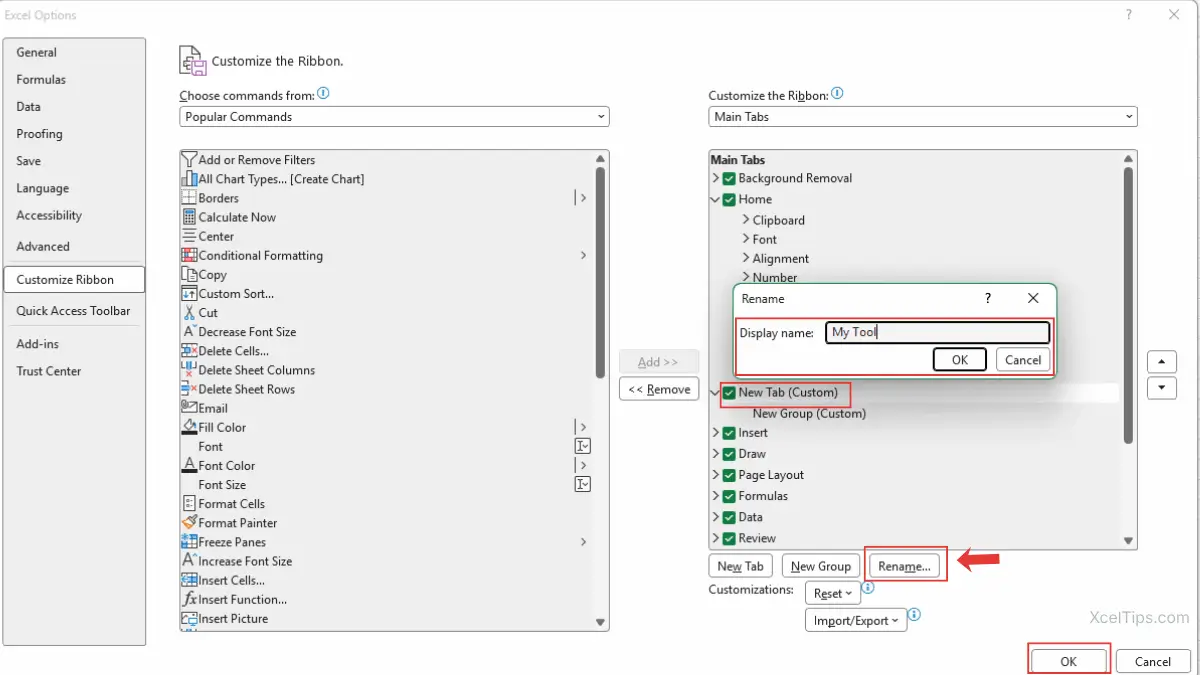The image size is (1200, 675).
Task: Click the Add or Remove Filters icon
Action: (x=189, y=160)
